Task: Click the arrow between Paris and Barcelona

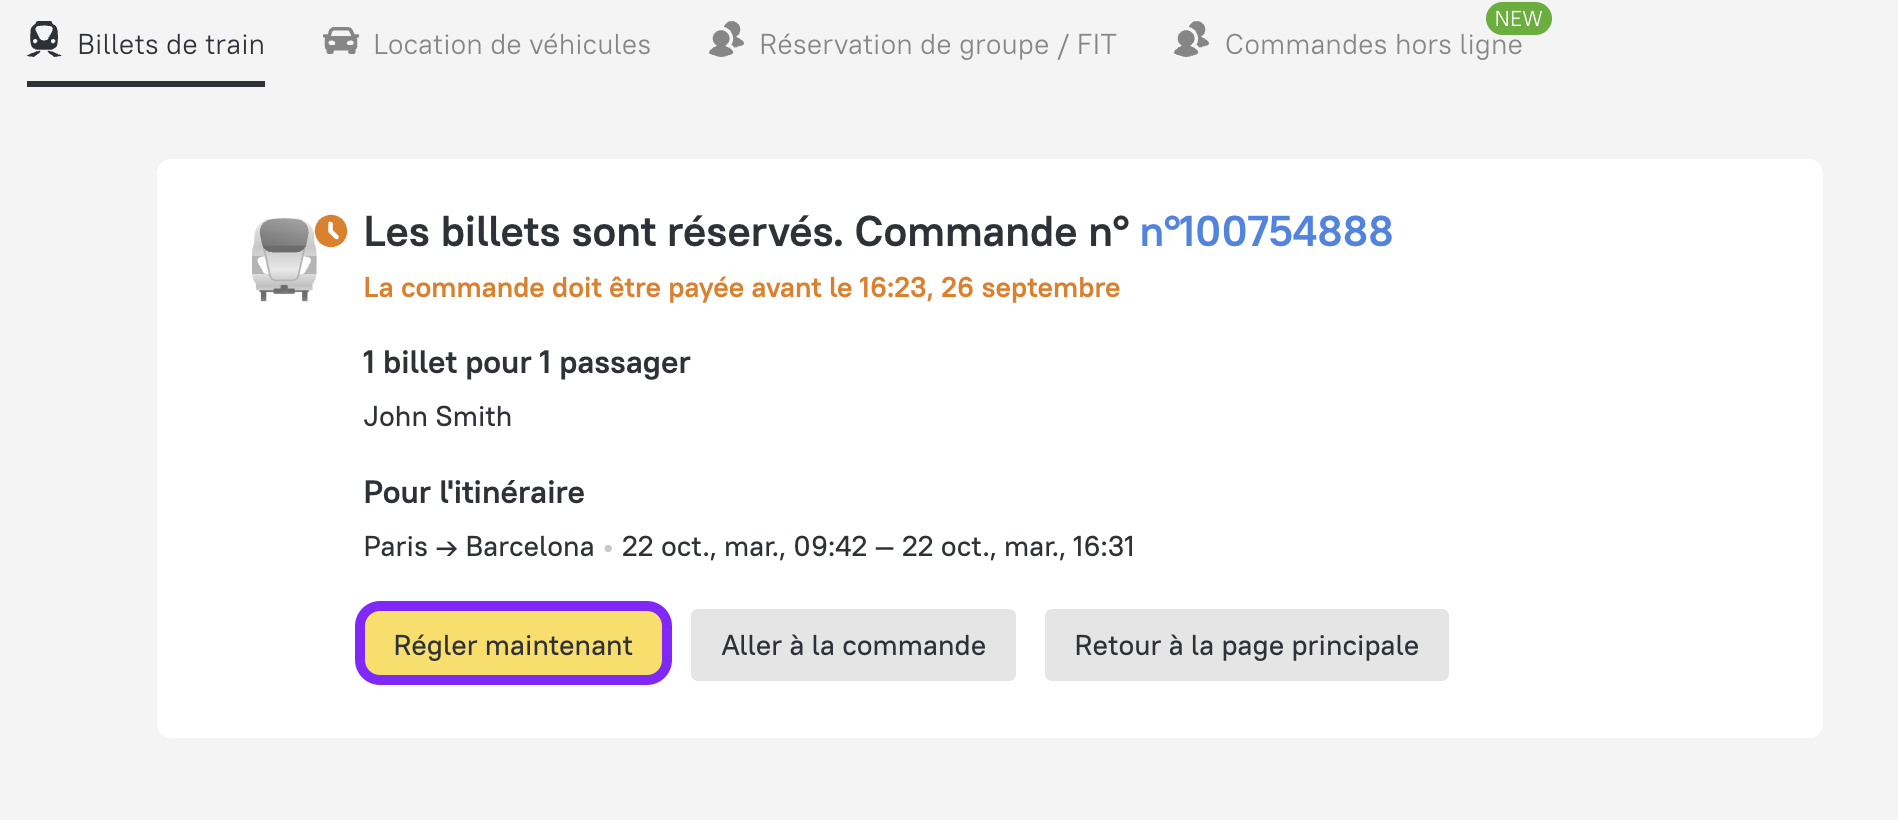Action: [x=447, y=548]
